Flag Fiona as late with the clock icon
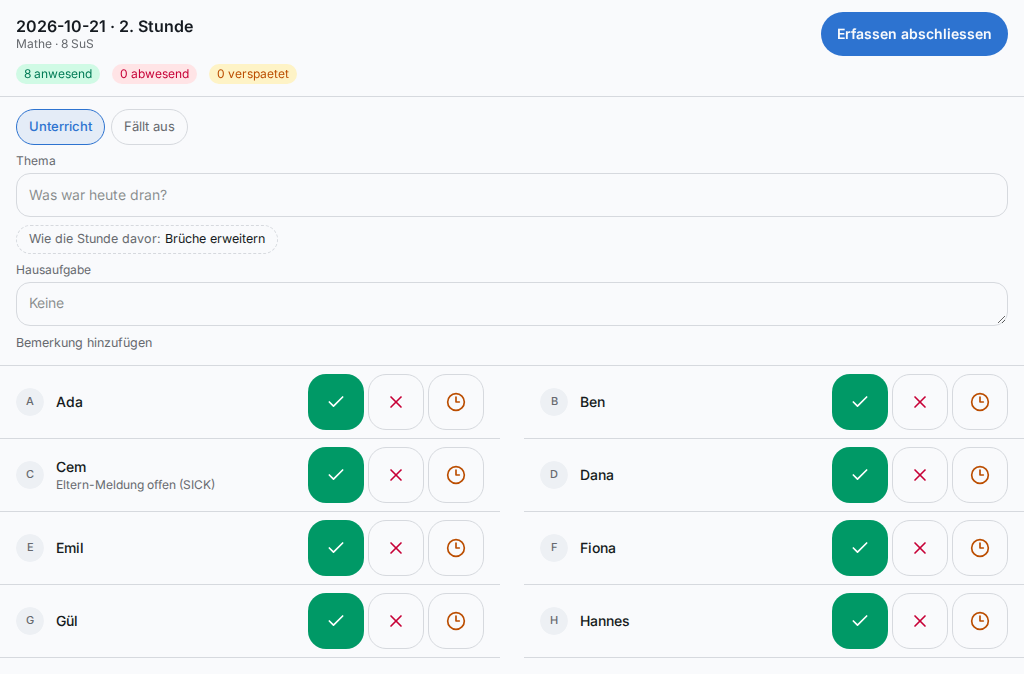Image resolution: width=1024 pixels, height=674 pixels. point(980,548)
